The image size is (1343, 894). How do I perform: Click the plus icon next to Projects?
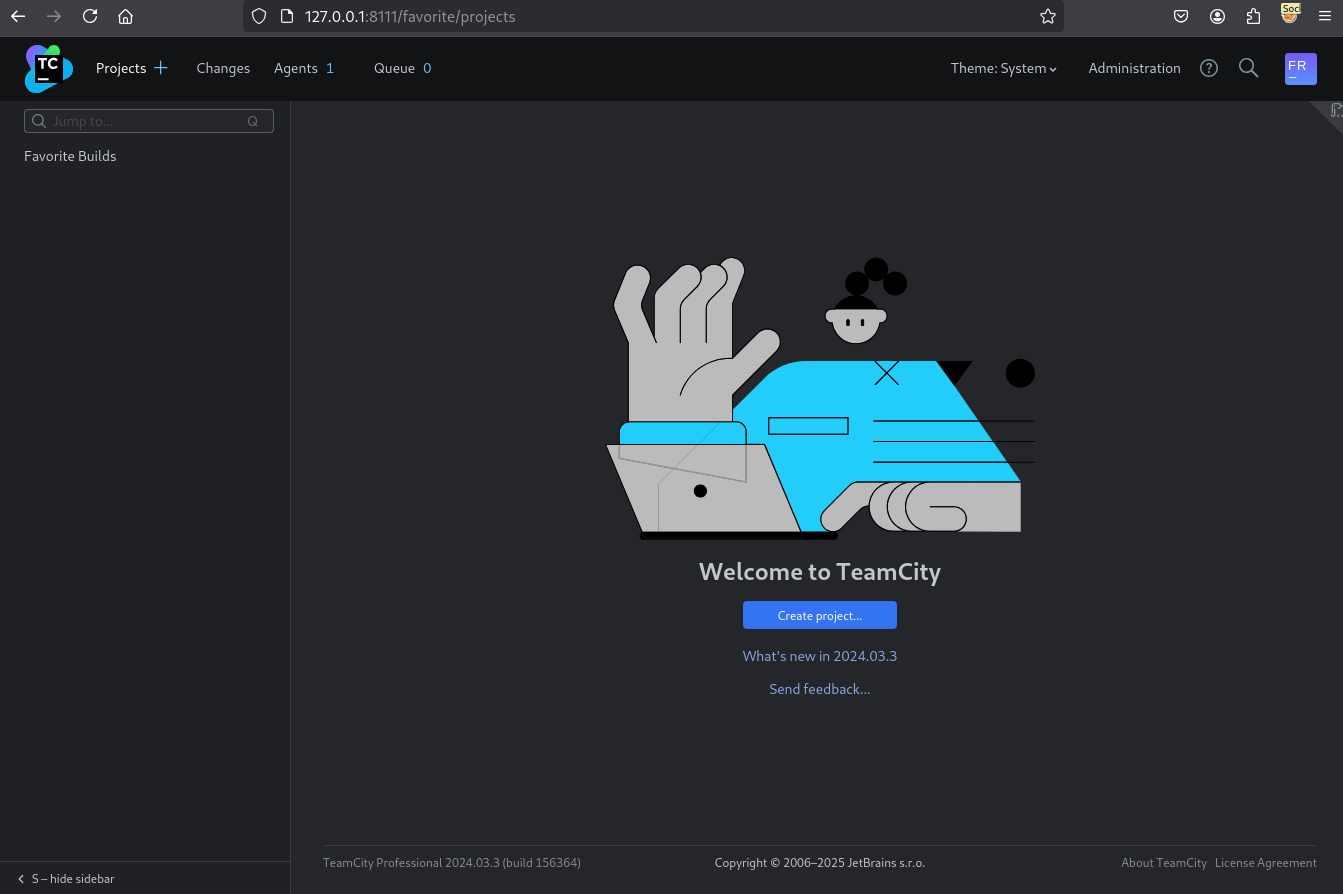coord(161,68)
